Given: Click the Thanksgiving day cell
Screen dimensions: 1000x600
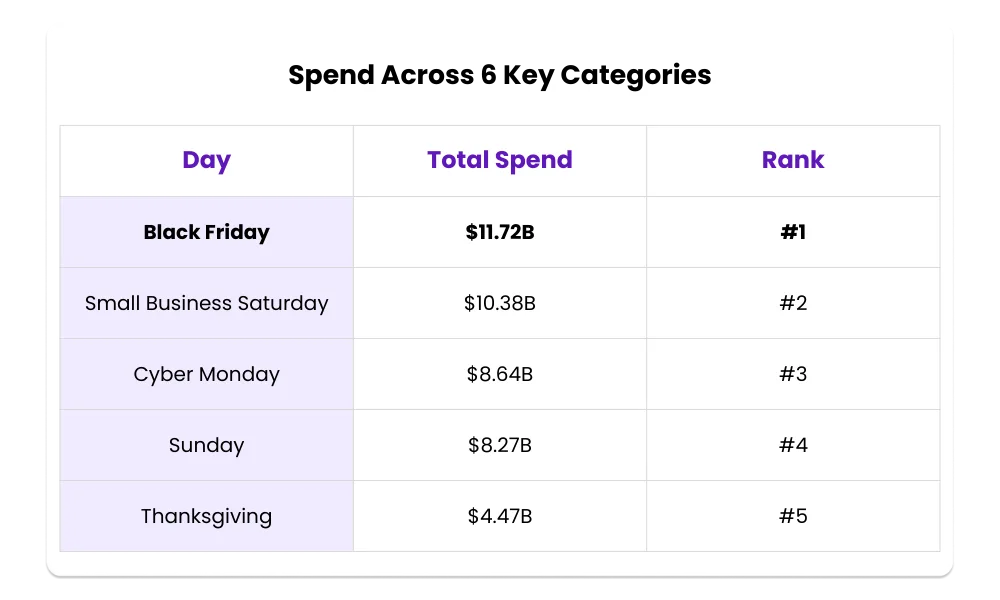Looking at the screenshot, I should tap(206, 516).
